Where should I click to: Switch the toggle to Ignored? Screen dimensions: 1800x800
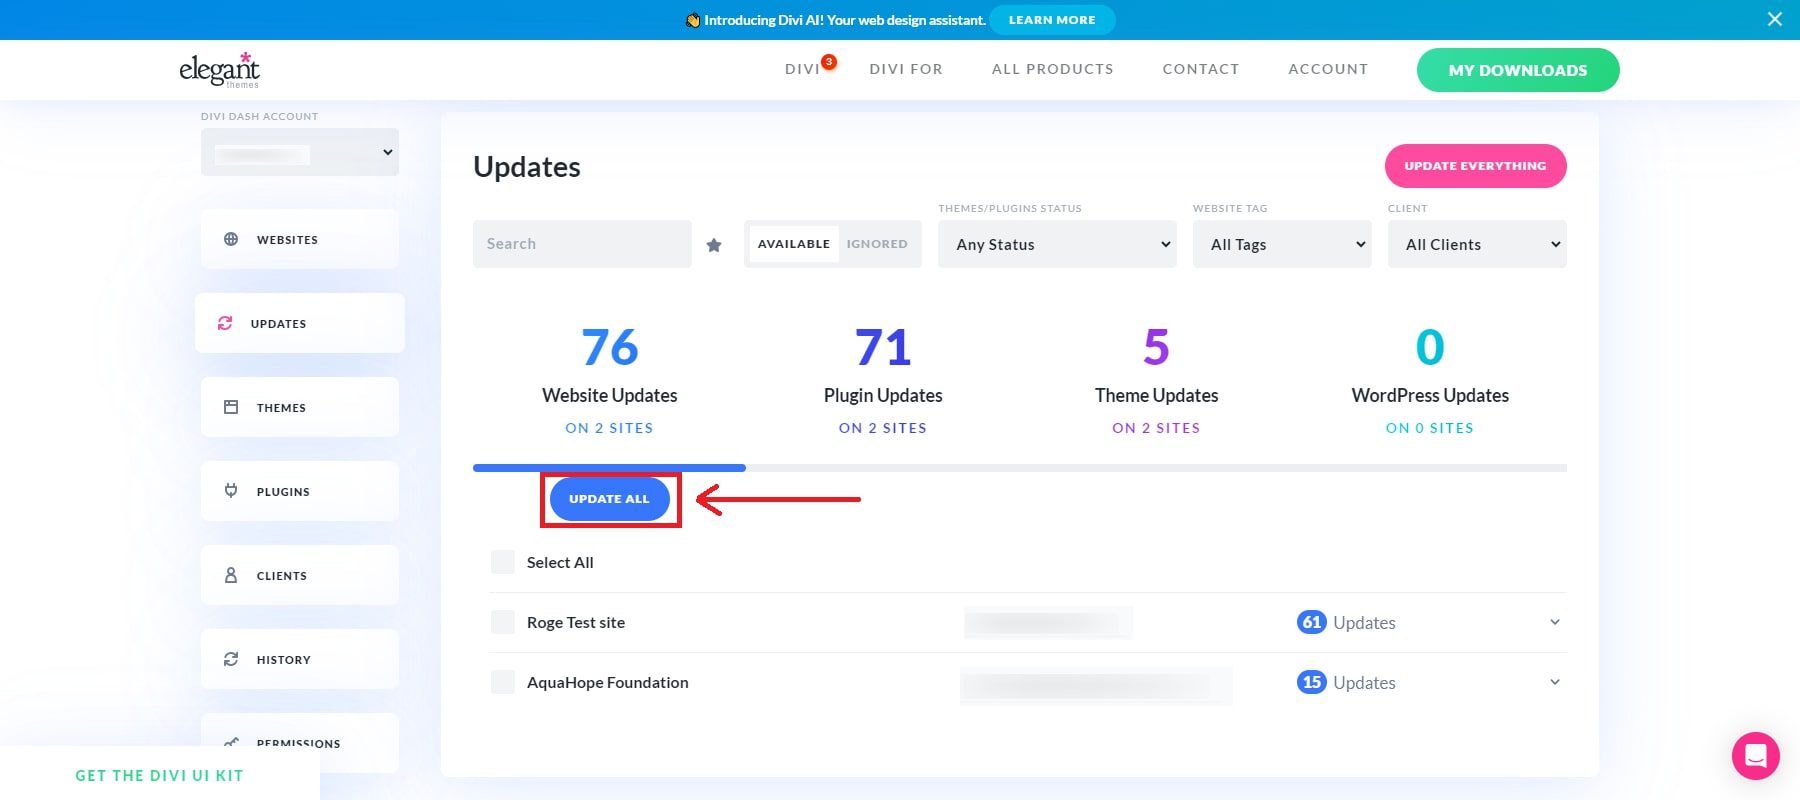tap(877, 244)
